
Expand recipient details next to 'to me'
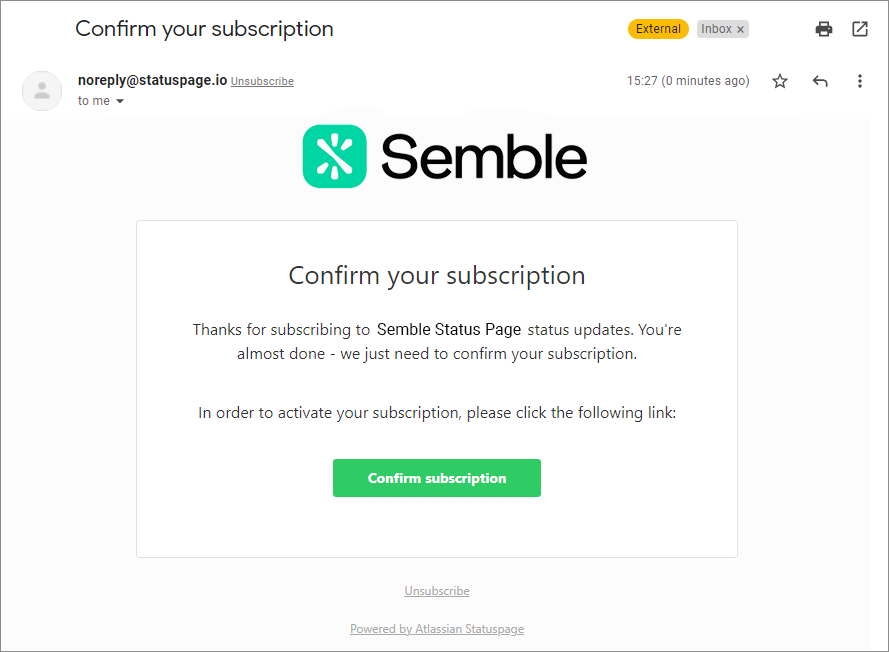(x=120, y=101)
